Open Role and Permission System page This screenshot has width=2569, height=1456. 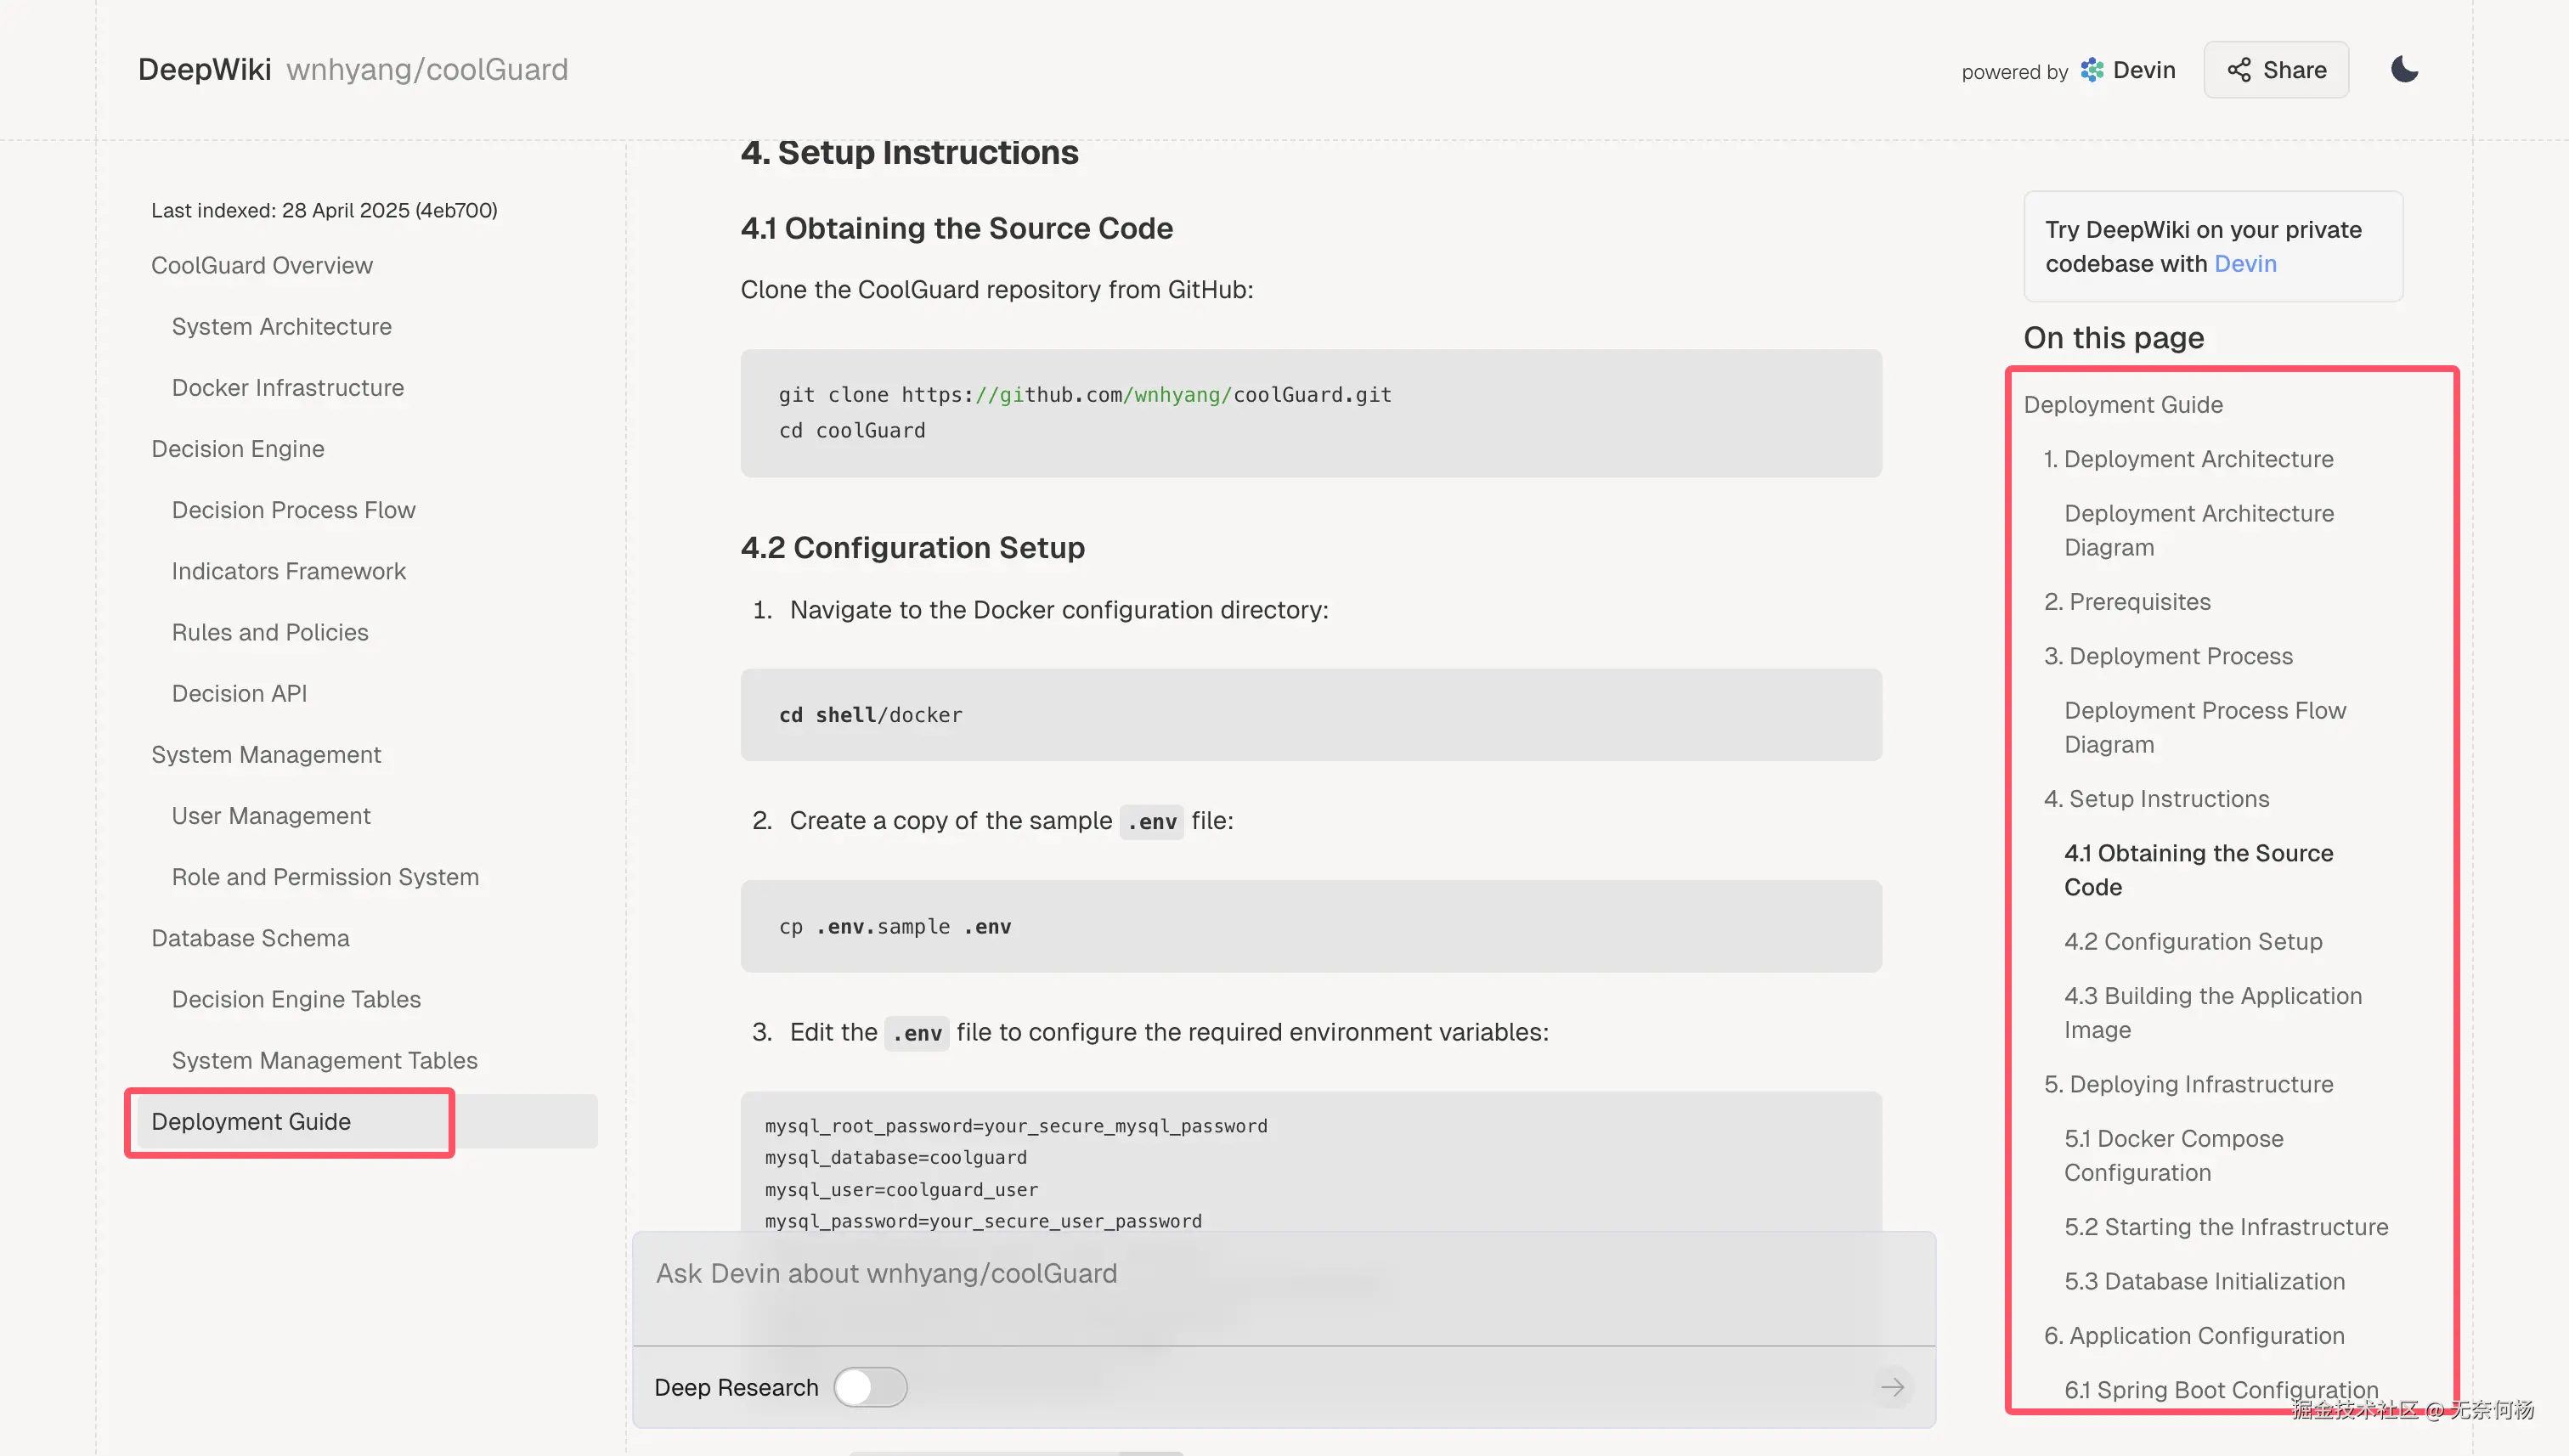pos(325,877)
